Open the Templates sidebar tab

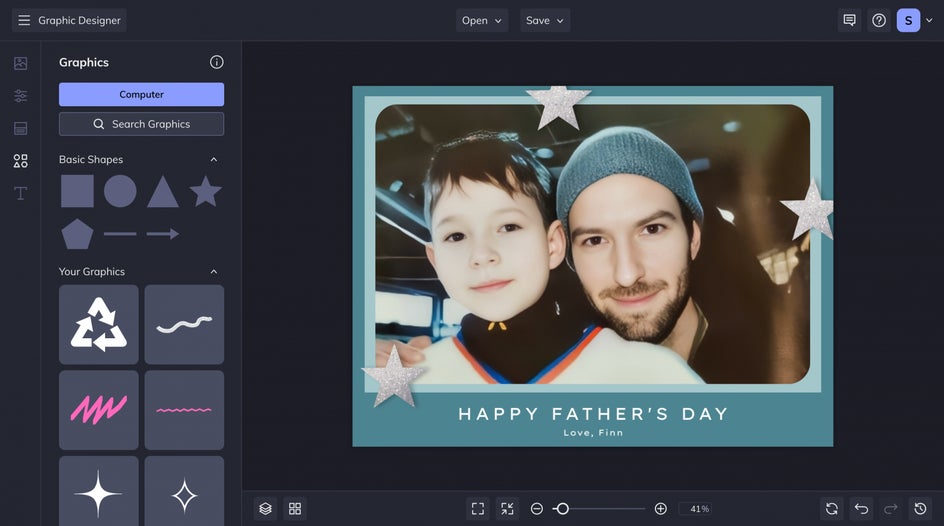[20, 128]
